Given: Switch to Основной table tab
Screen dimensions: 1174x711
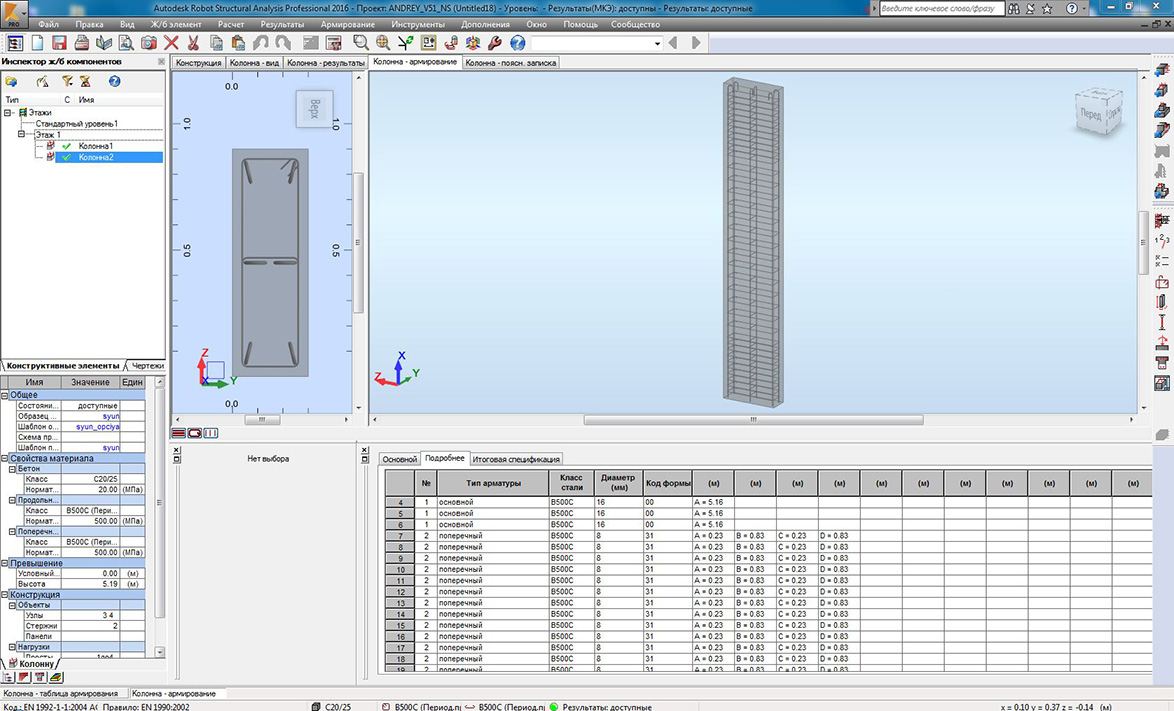Looking at the screenshot, I should (x=399, y=459).
